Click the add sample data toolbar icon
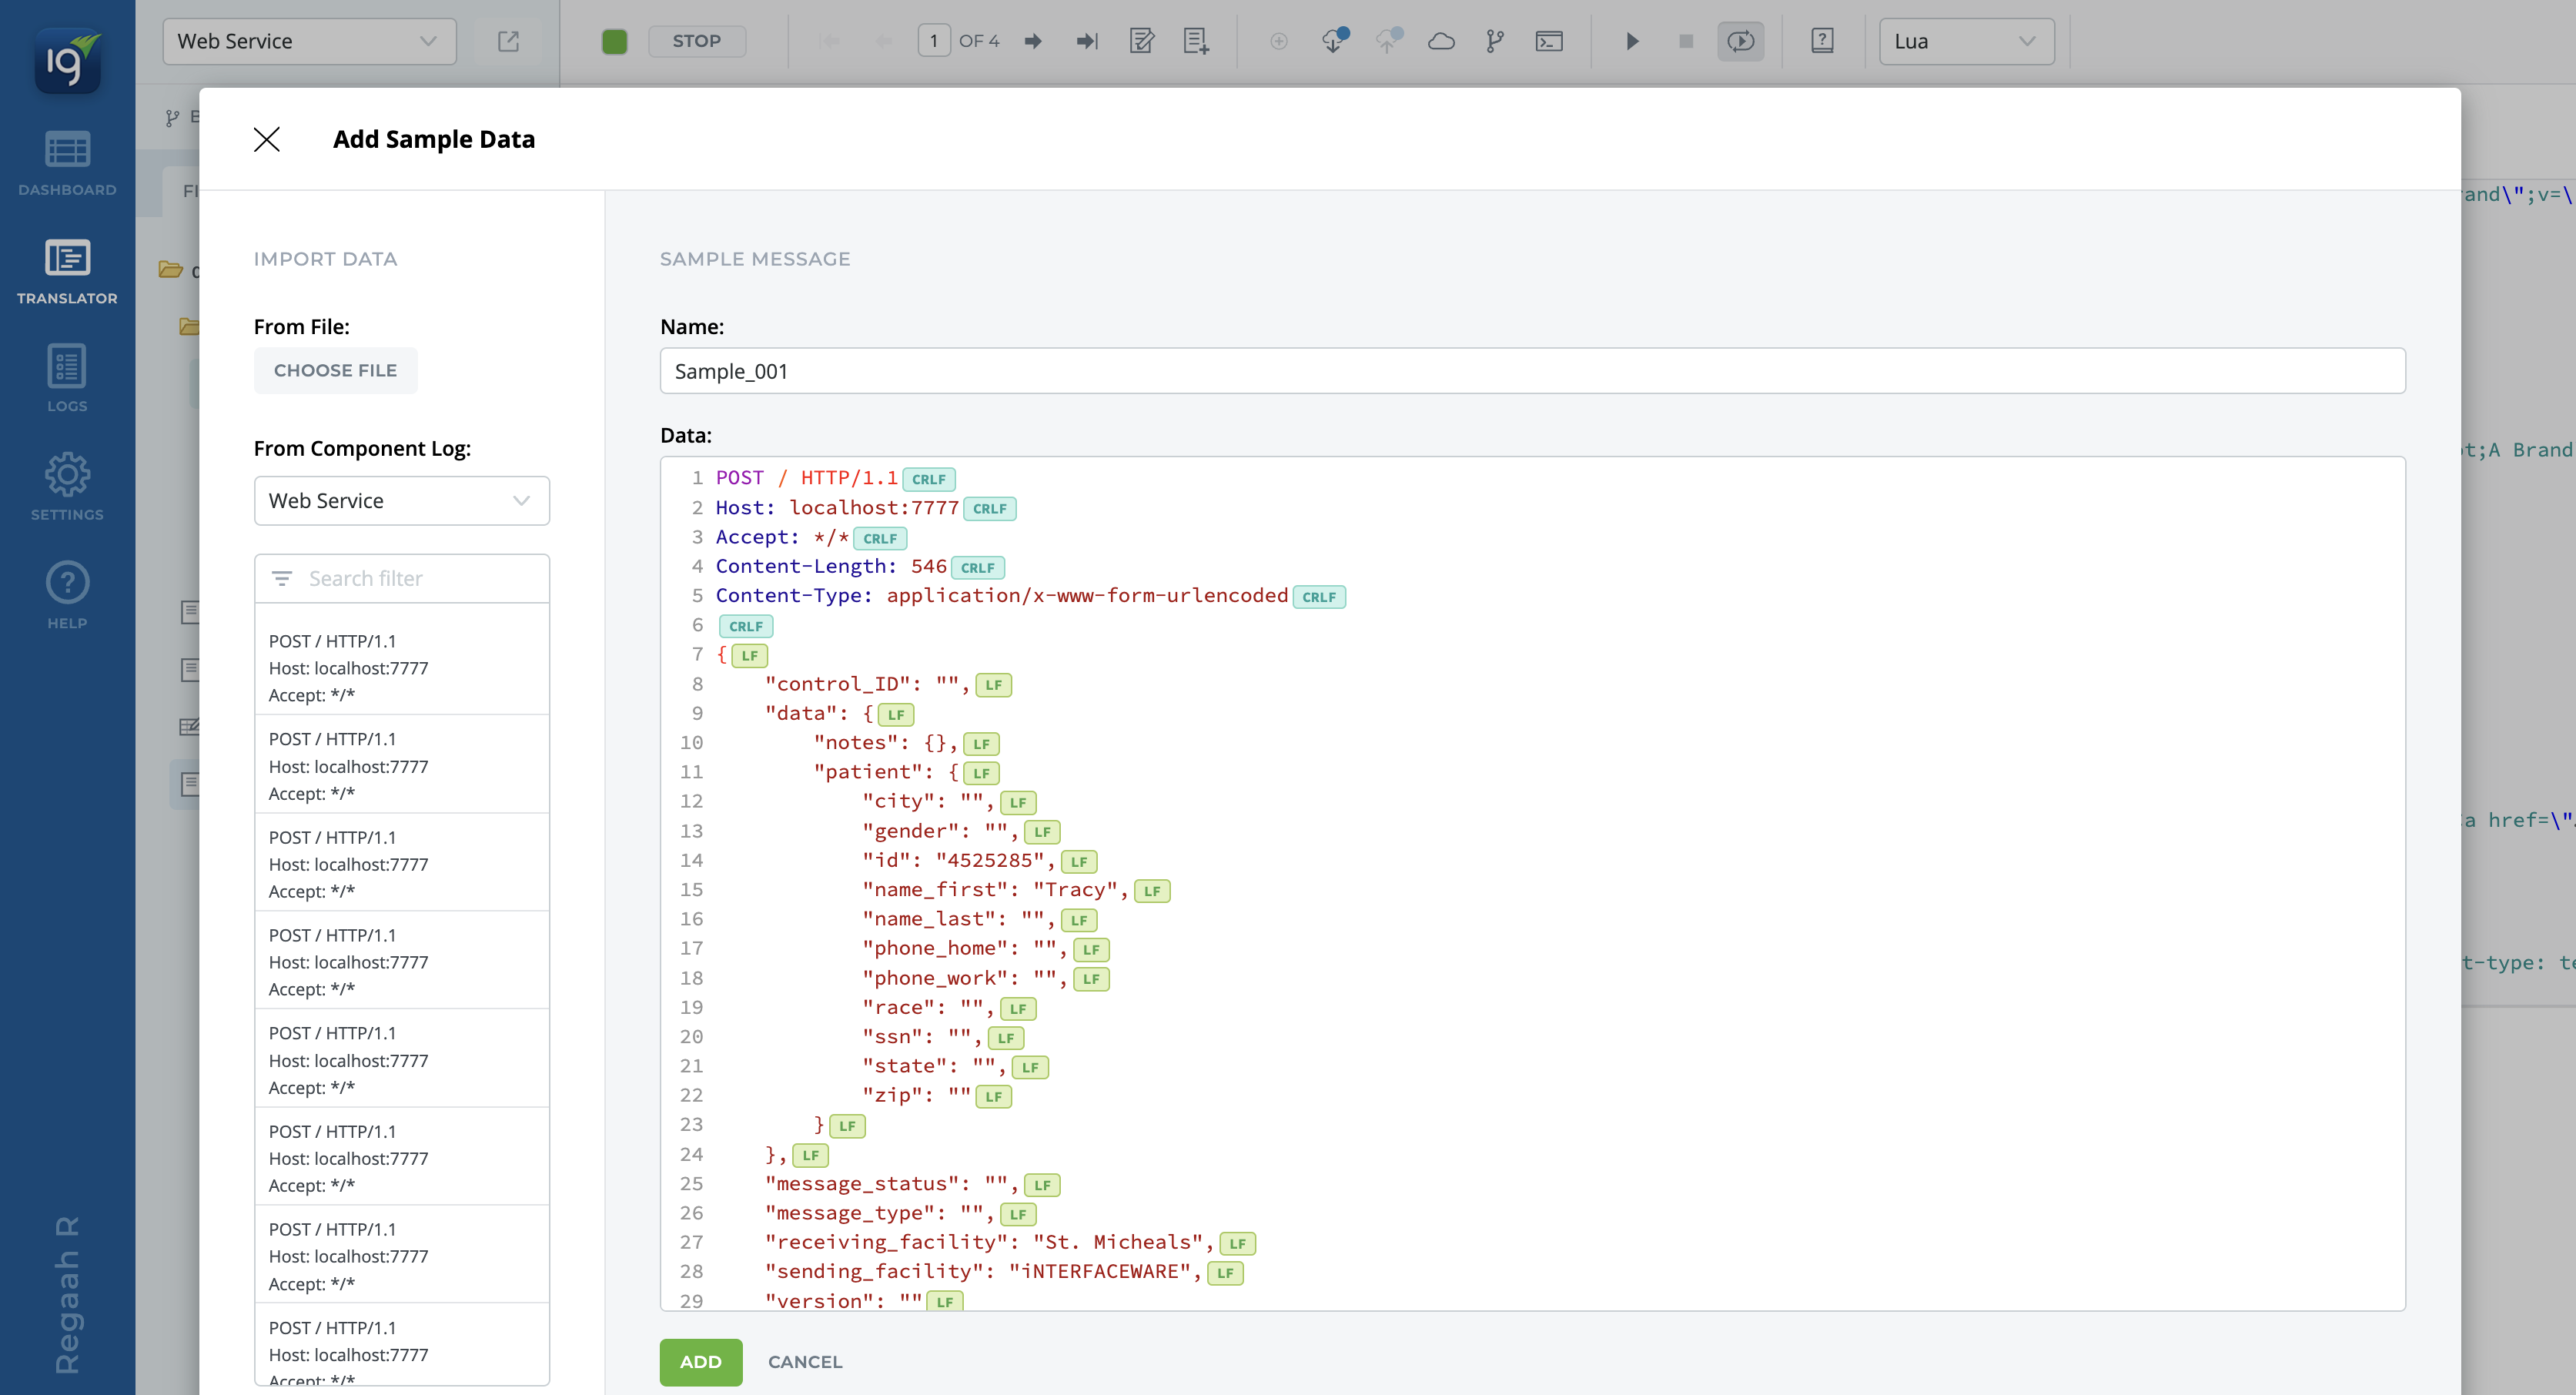 point(1196,41)
